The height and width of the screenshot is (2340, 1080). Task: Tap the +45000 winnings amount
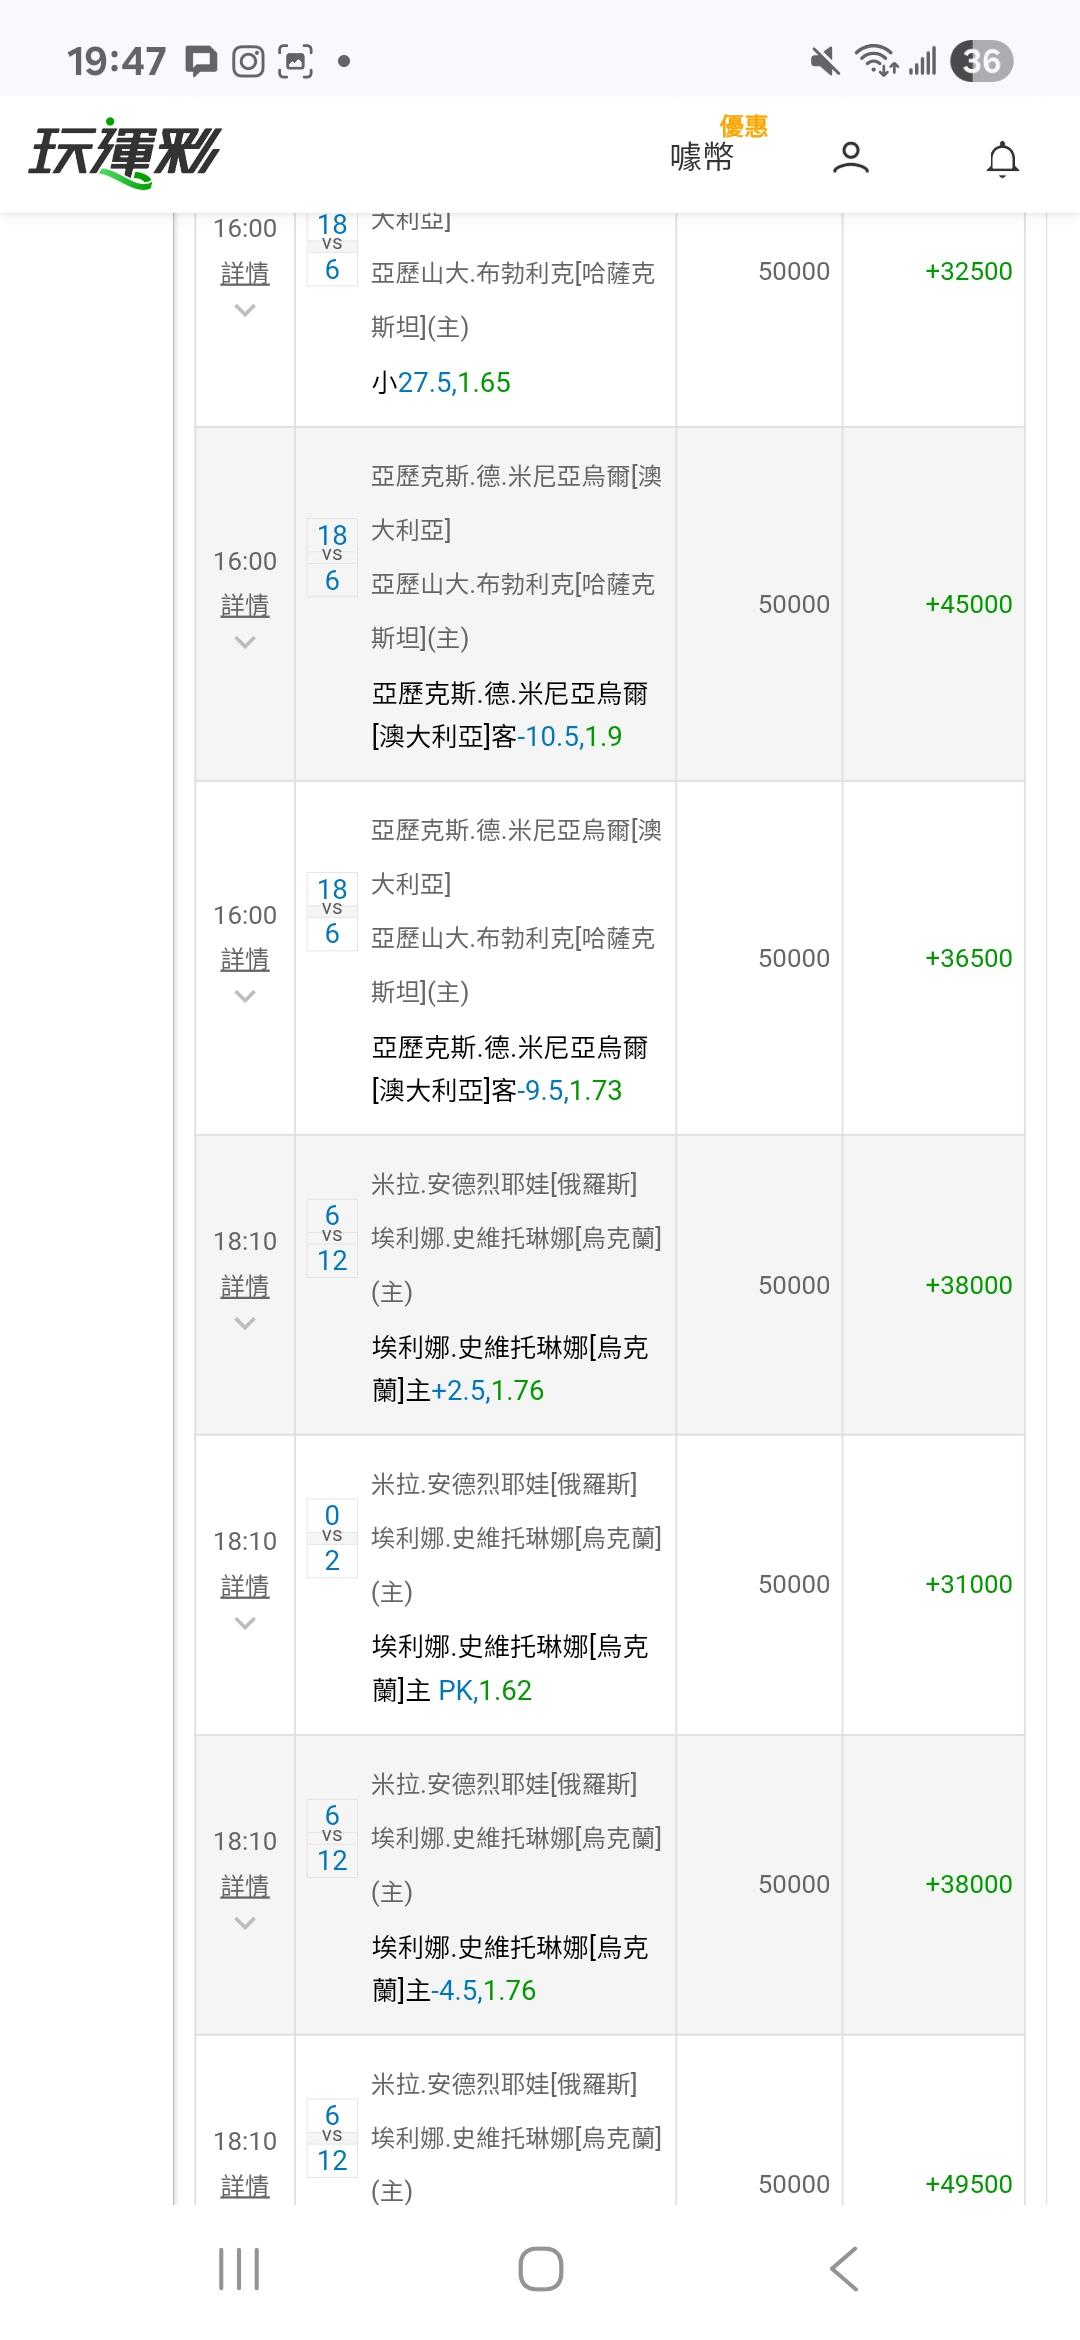(968, 604)
